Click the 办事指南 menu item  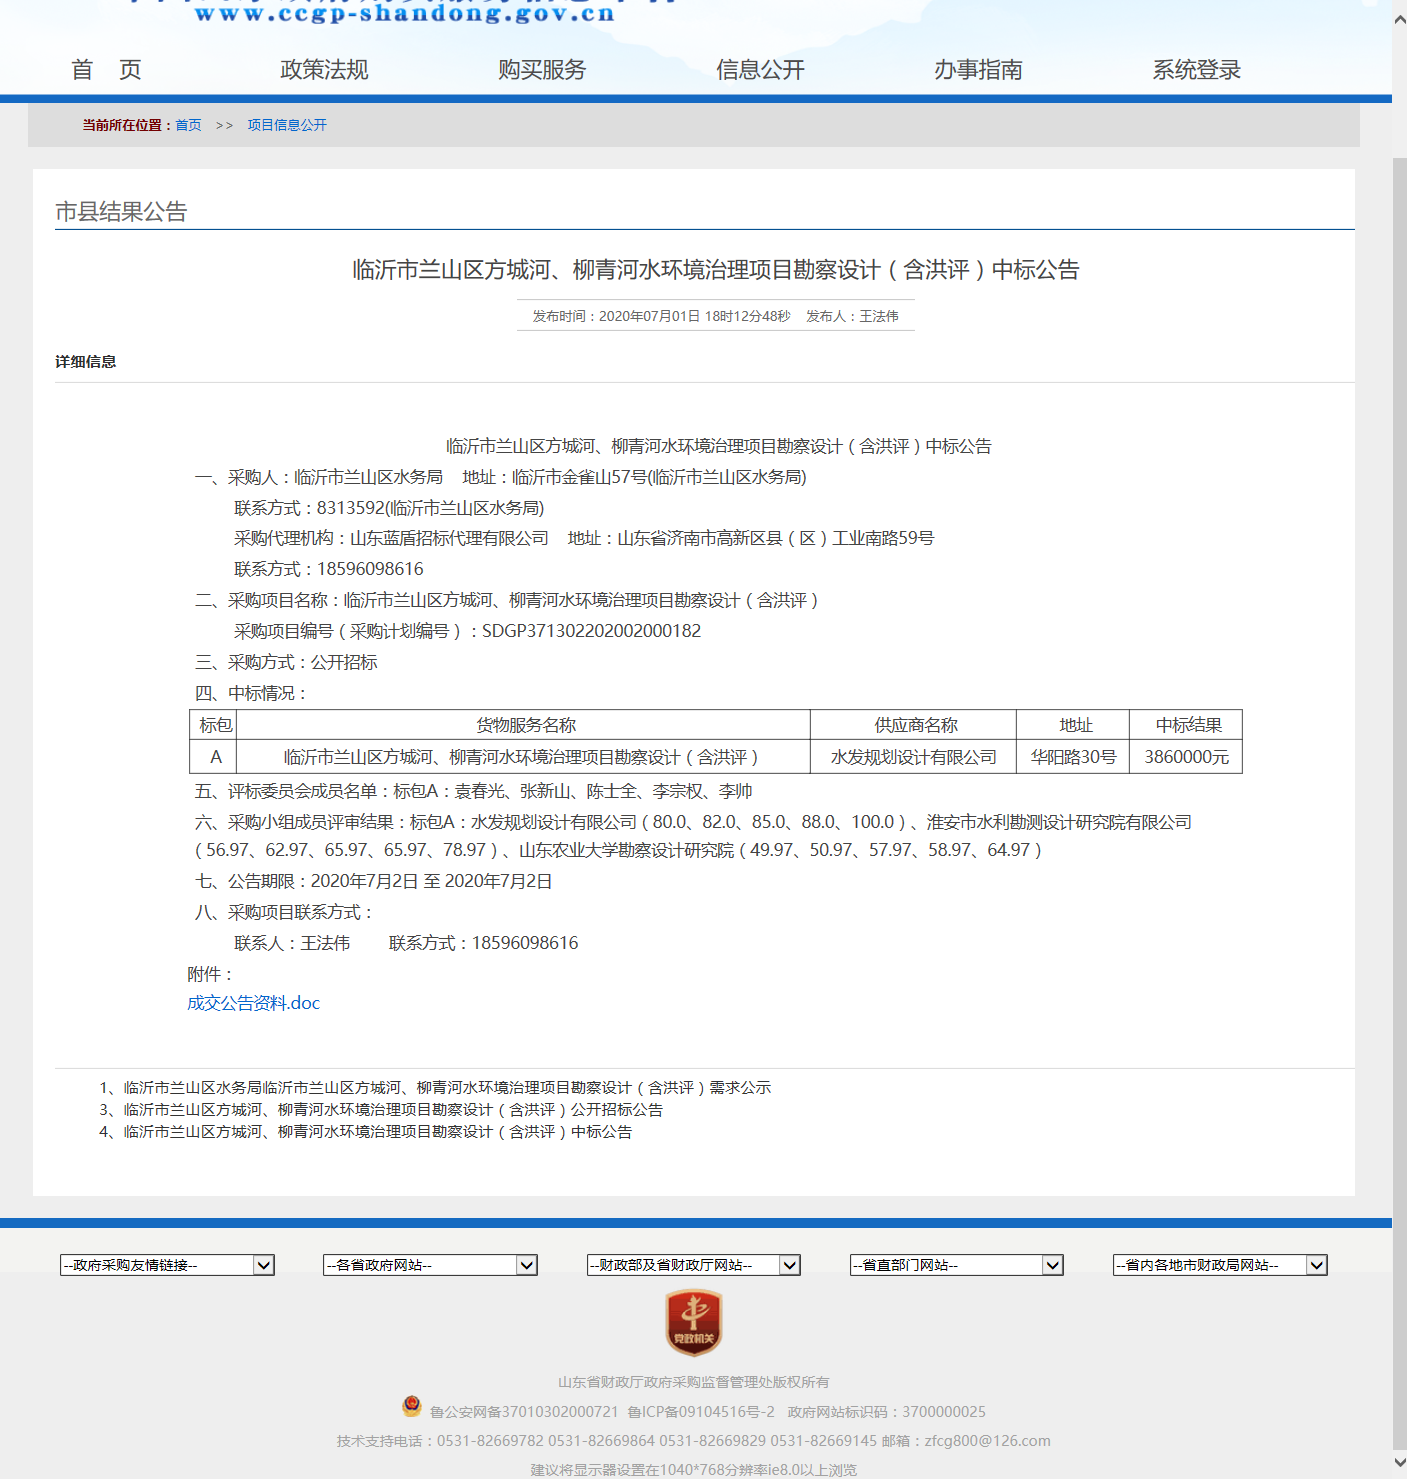click(978, 70)
